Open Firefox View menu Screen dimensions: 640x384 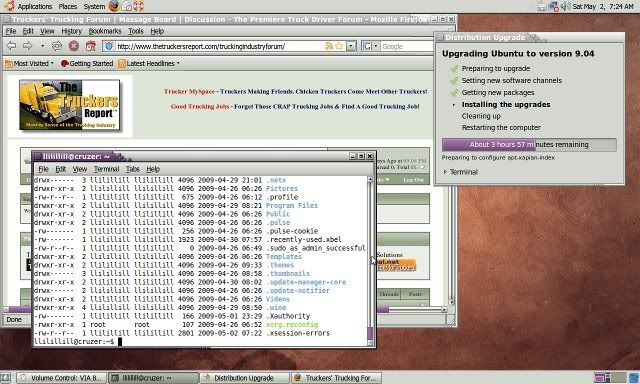(x=47, y=31)
